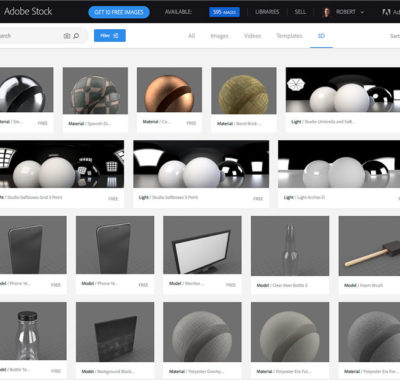Click the Adobe Stock logo
Viewport: 400px width, 380px height.
point(27,11)
